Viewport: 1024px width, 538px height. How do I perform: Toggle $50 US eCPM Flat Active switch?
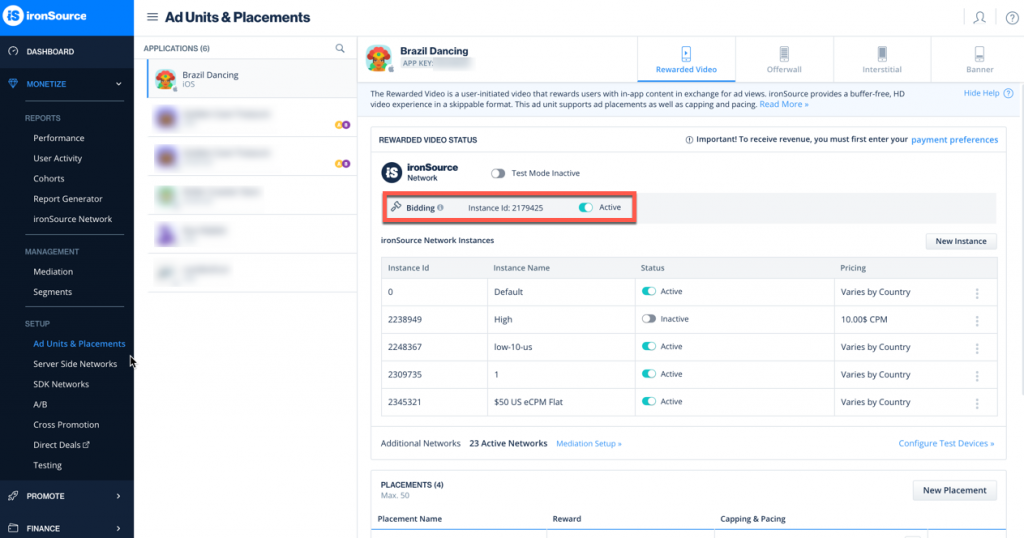pyautogui.click(x=648, y=401)
